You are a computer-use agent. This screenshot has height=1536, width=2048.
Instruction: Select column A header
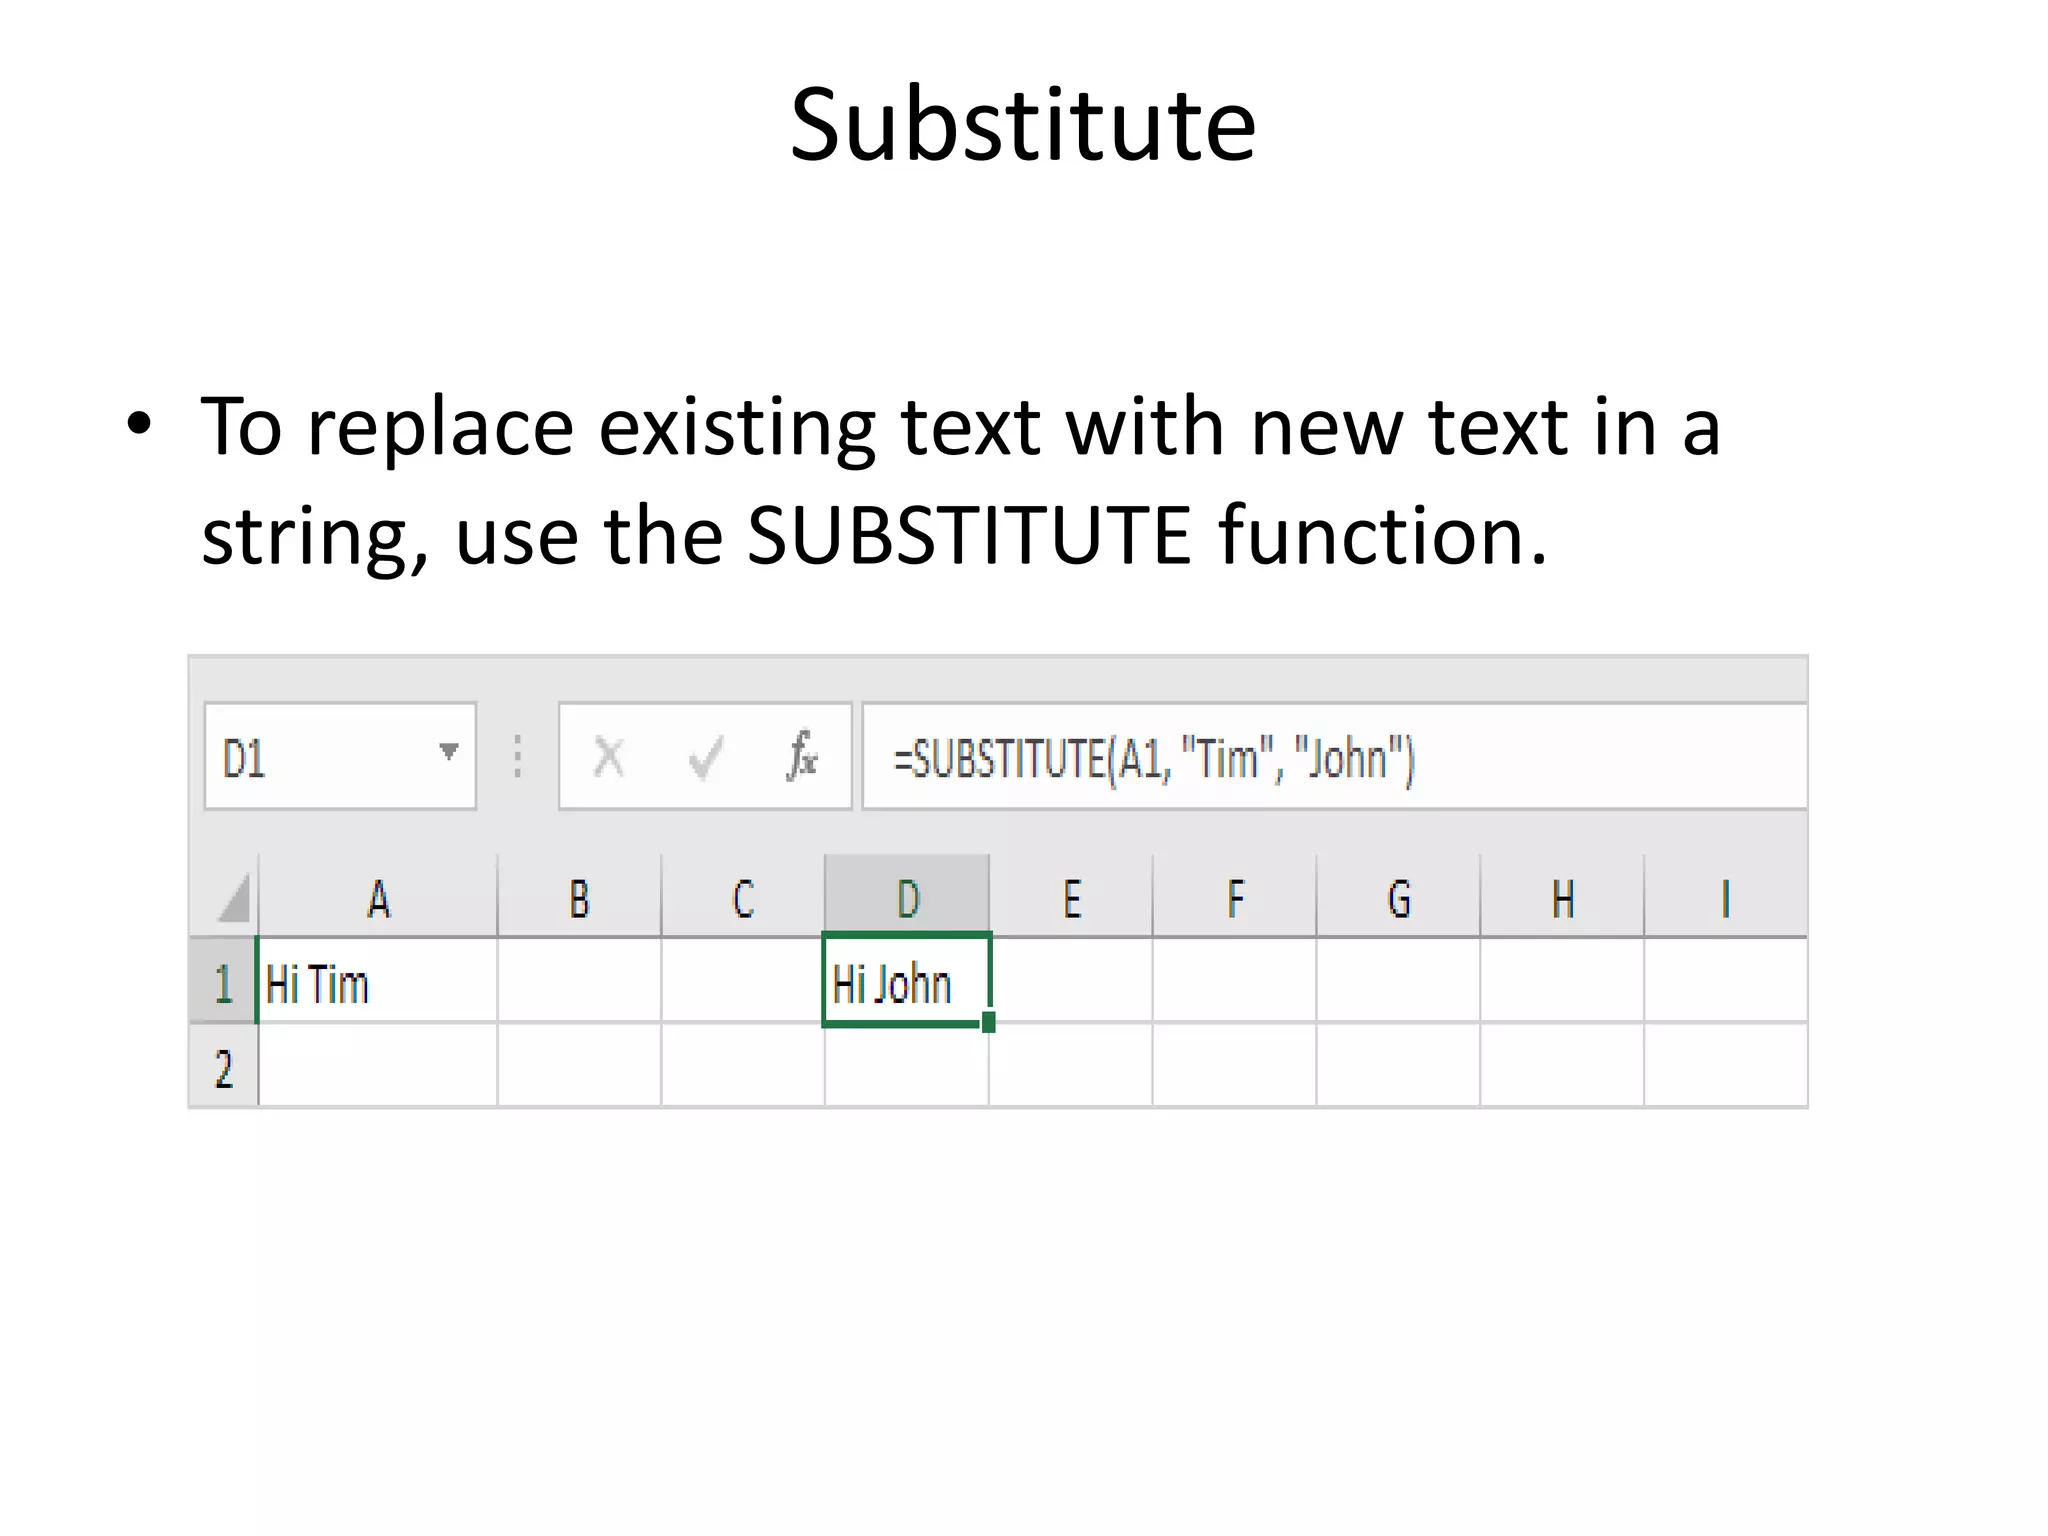point(378,897)
